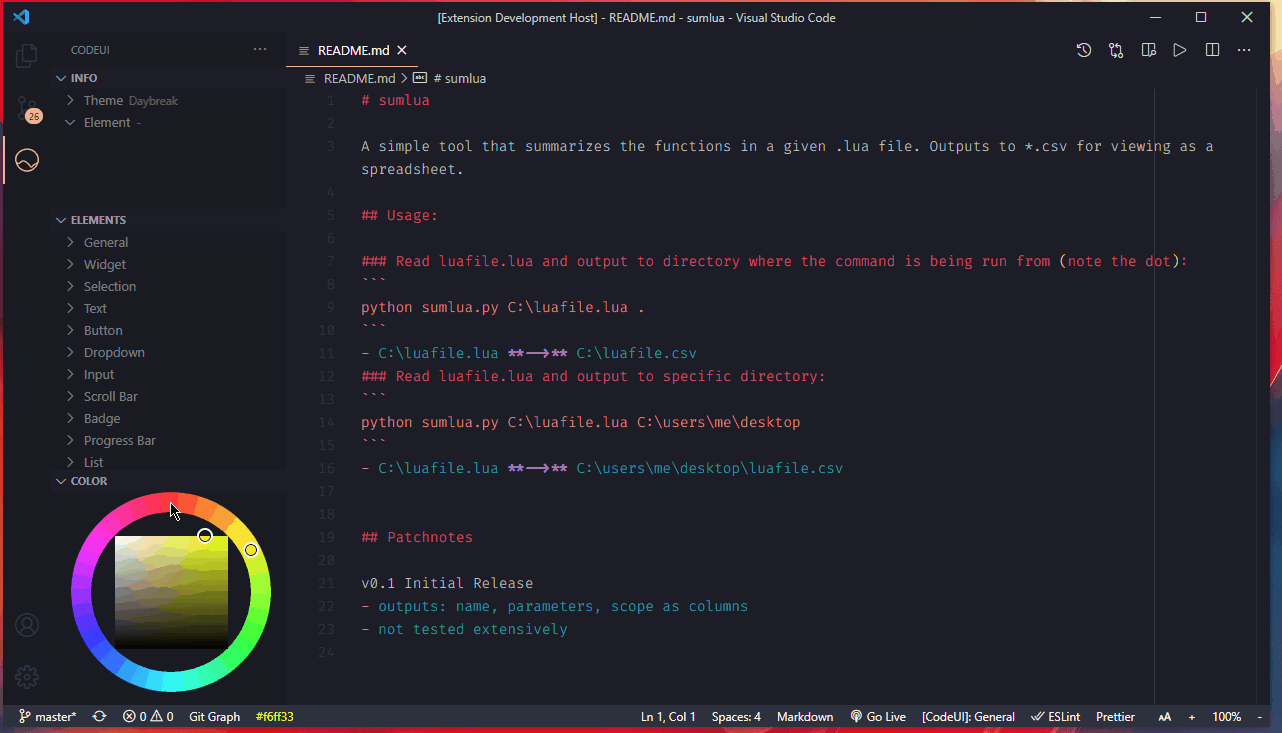
Task: Click the 100% zoom level item
Action: click(1226, 717)
